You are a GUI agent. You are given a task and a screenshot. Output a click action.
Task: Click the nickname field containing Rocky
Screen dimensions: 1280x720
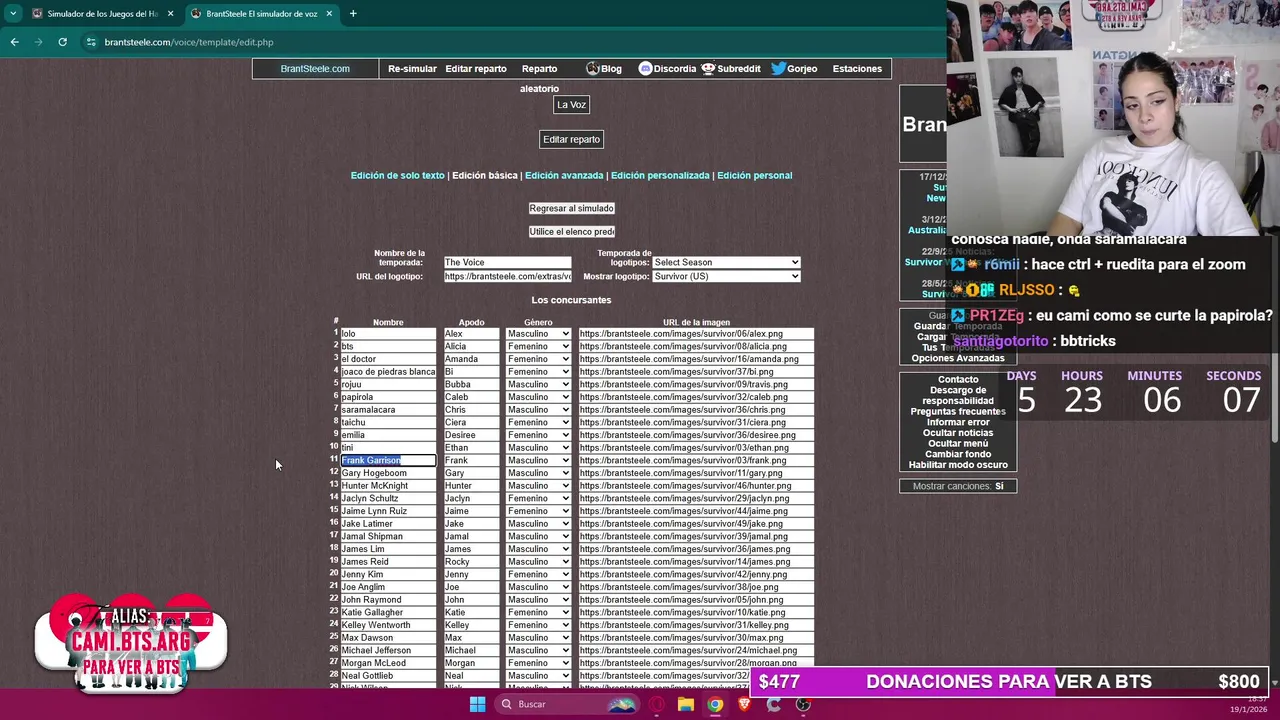[471, 562]
